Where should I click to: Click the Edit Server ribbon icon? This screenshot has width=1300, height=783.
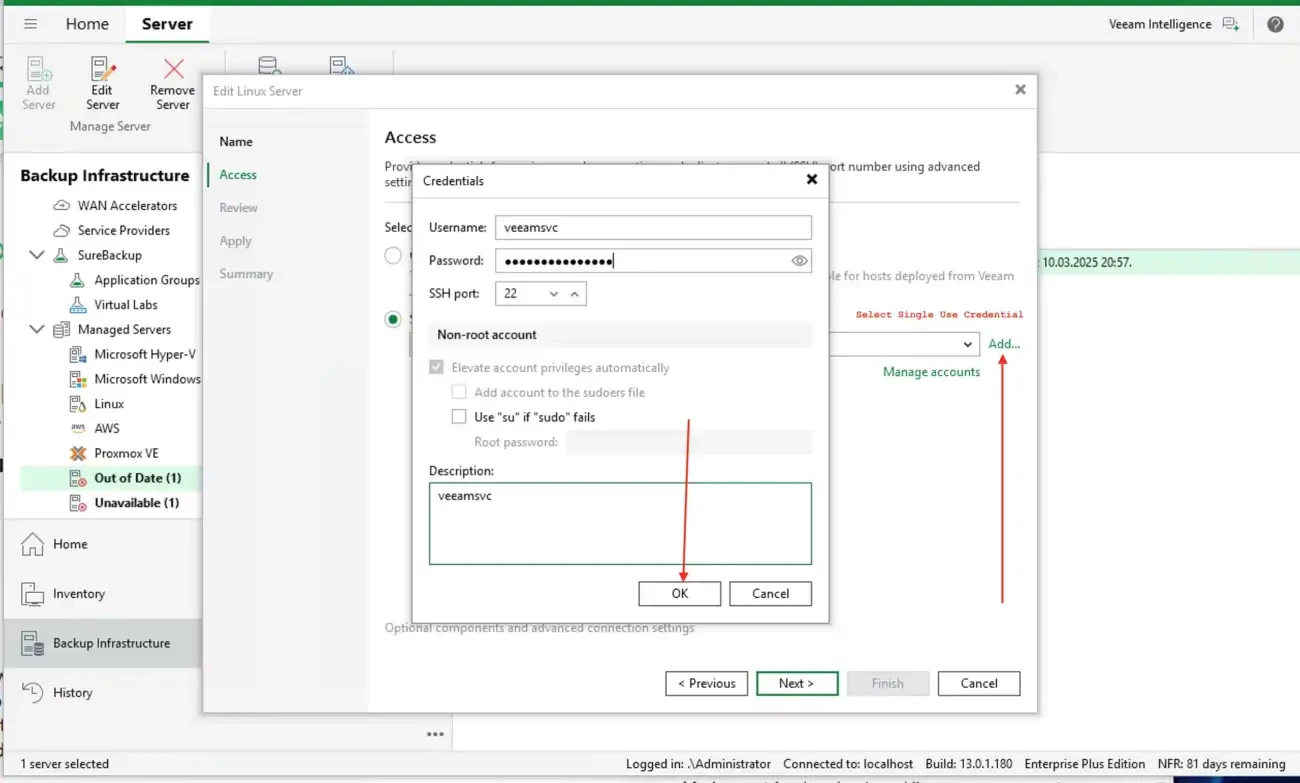point(102,70)
